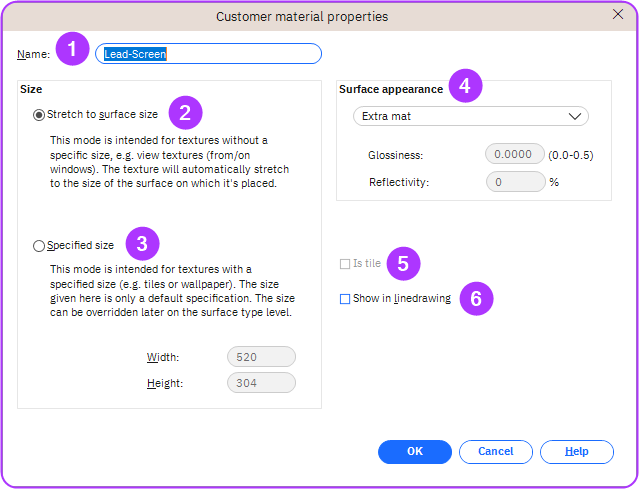Choose the Specified size radio button
The width and height of the screenshot is (639, 489).
click(x=39, y=245)
